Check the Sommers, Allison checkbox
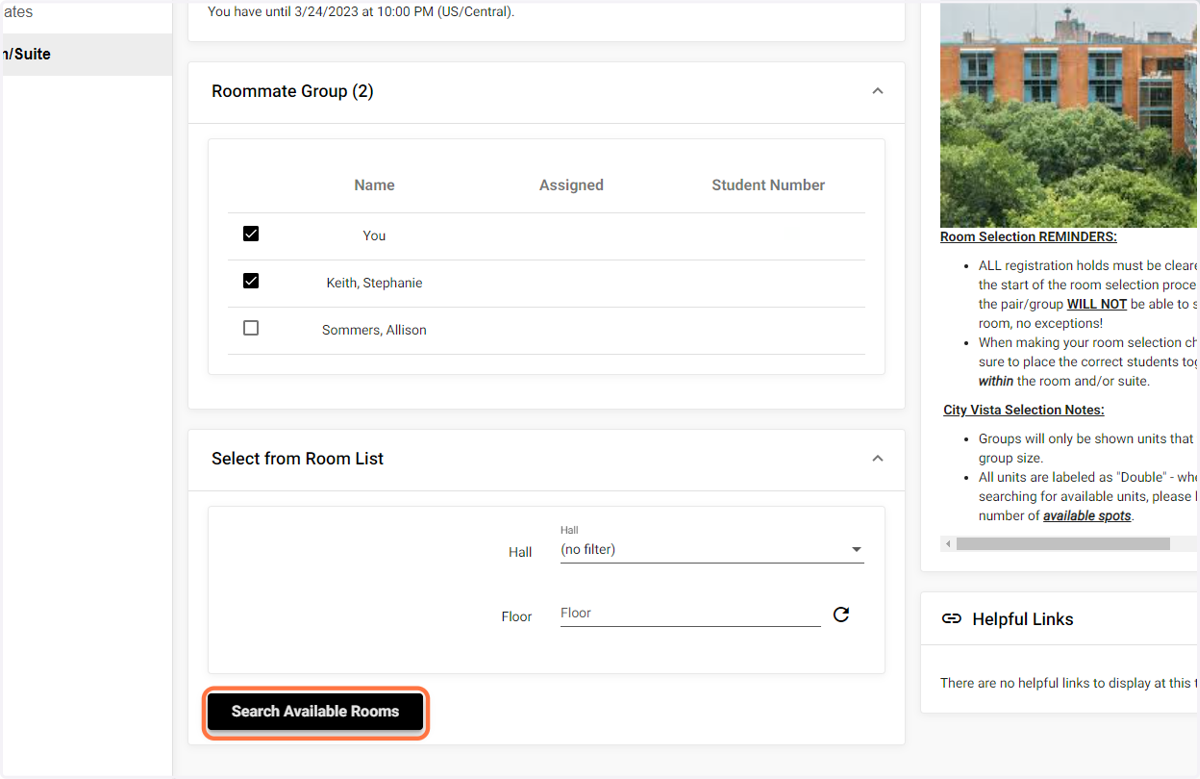The image size is (1200, 779). coord(251,328)
